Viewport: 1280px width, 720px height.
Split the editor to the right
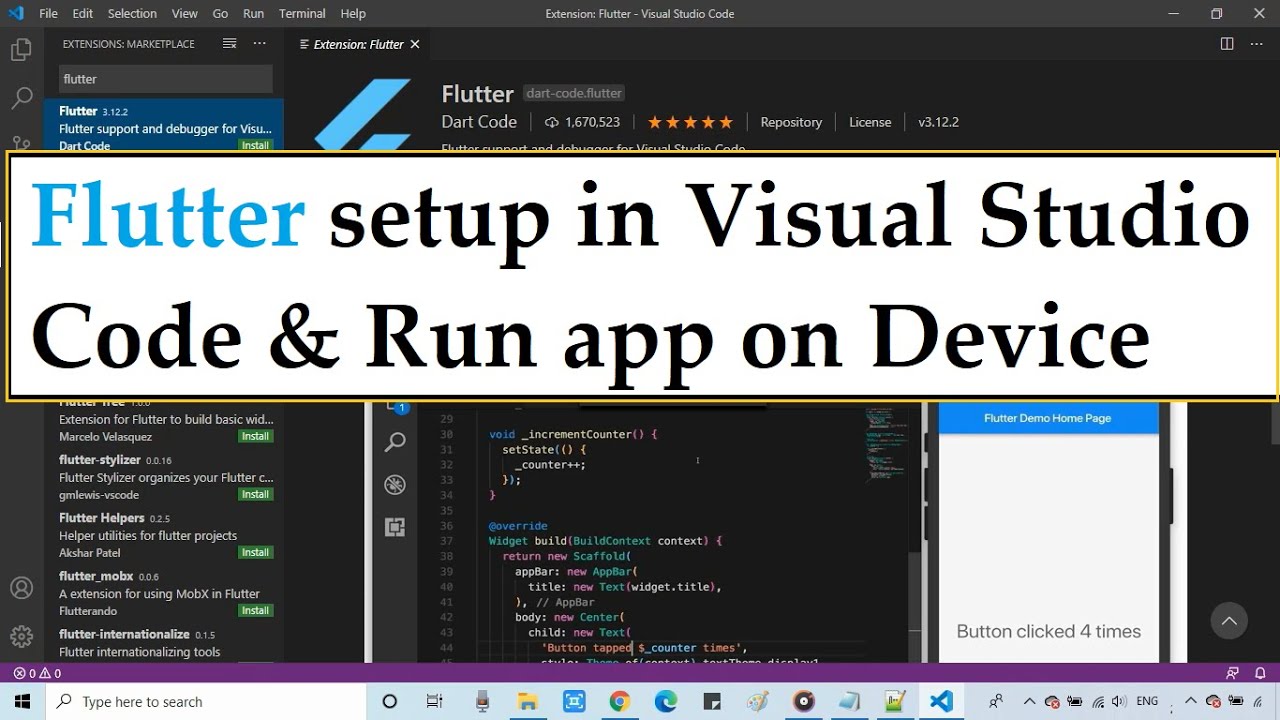(1227, 44)
